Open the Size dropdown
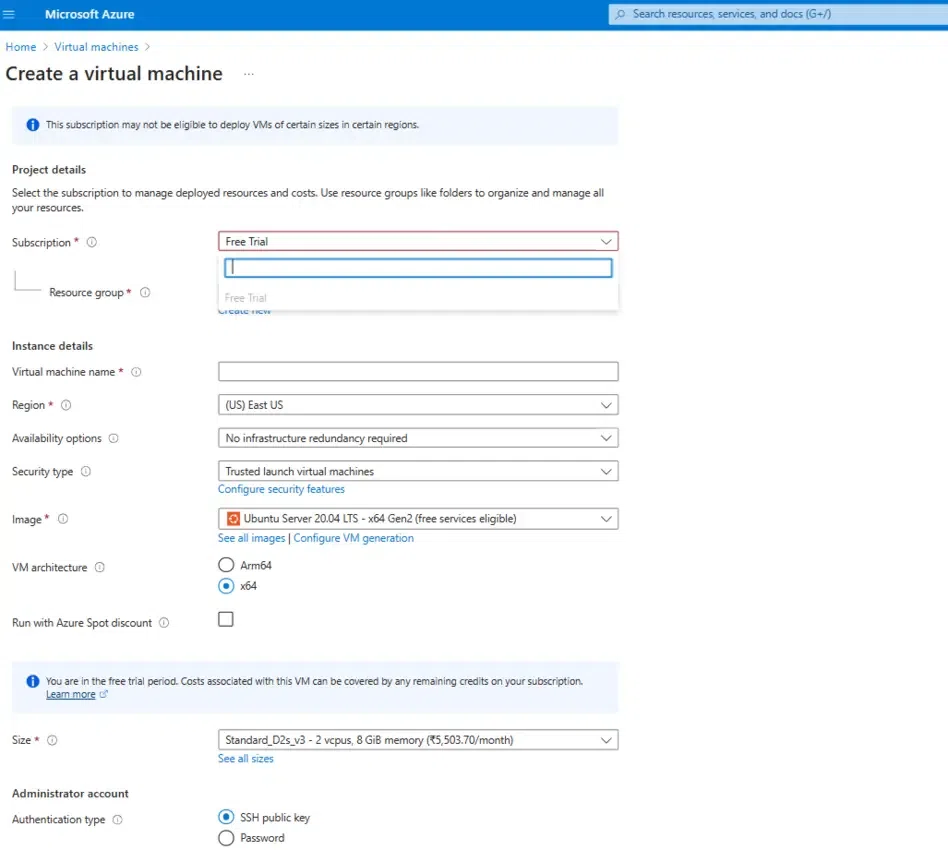Image resolution: width=948 pixels, height=850 pixels. (x=418, y=740)
